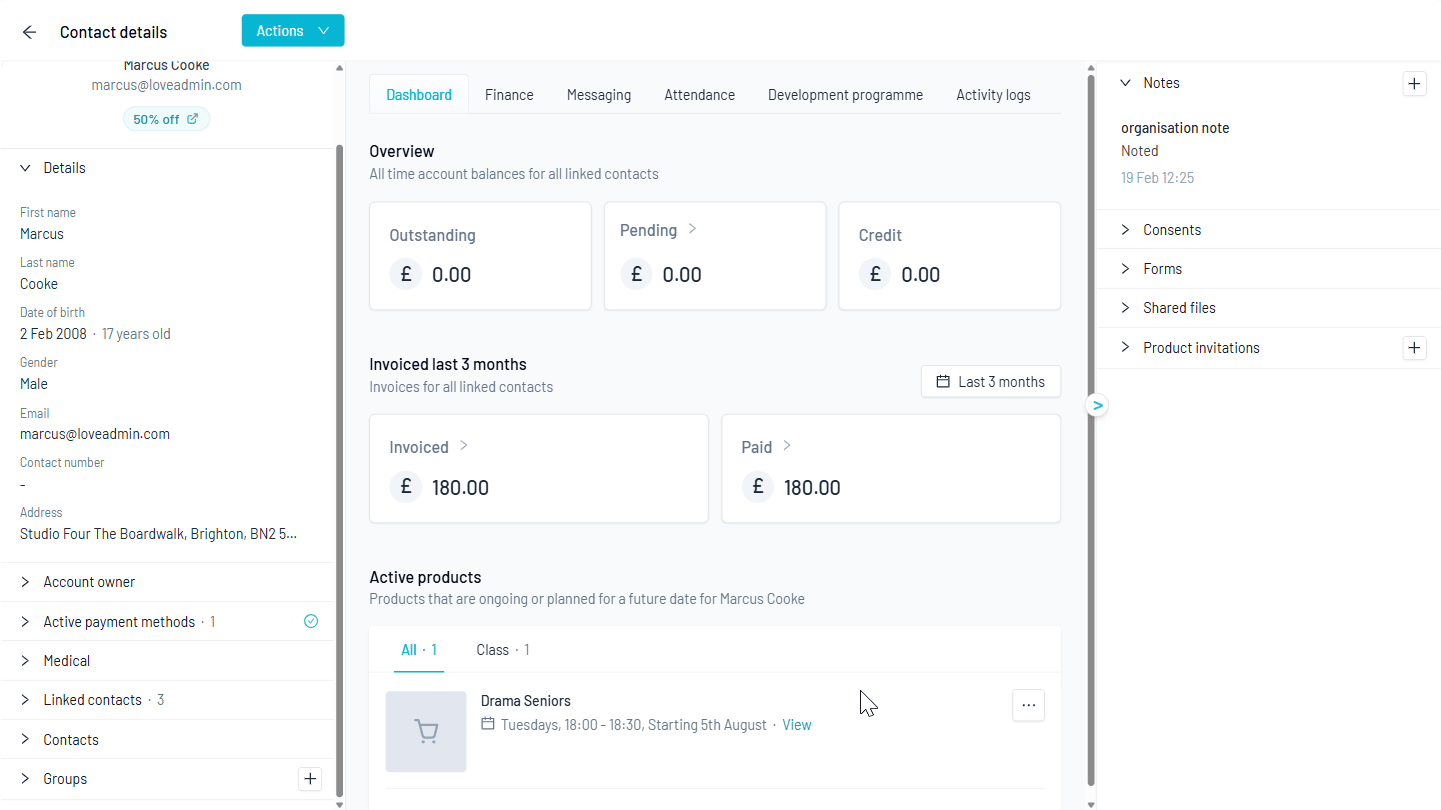Click the View link for Drama Seniors
The height and width of the screenshot is (810, 1441).
796,725
